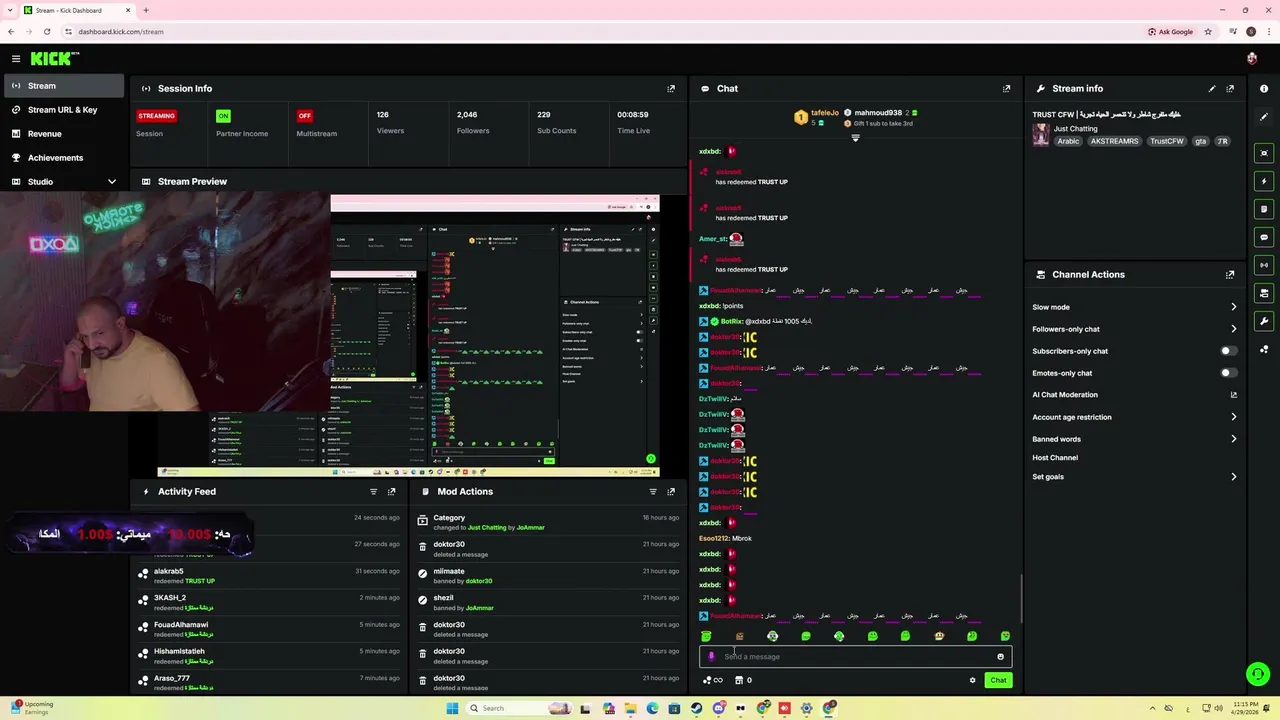Open the Achievements page

click(x=62, y=158)
